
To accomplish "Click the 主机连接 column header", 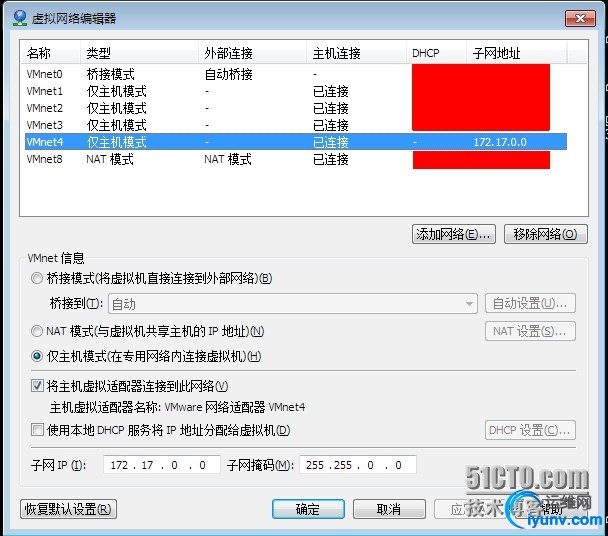I will [x=356, y=53].
